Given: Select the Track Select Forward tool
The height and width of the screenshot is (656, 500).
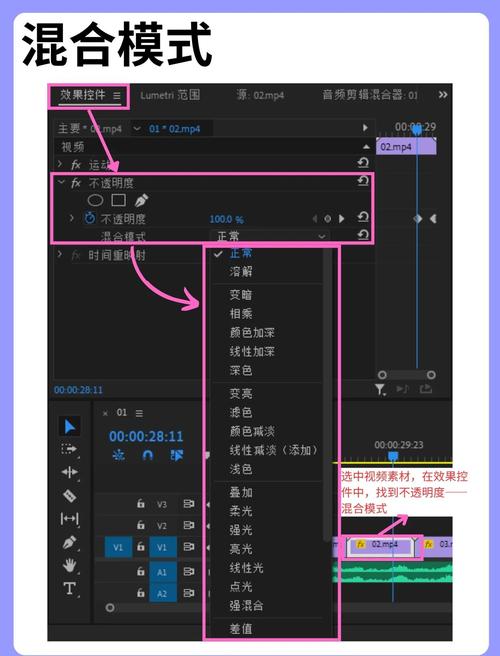Looking at the screenshot, I should pyautogui.click(x=69, y=449).
